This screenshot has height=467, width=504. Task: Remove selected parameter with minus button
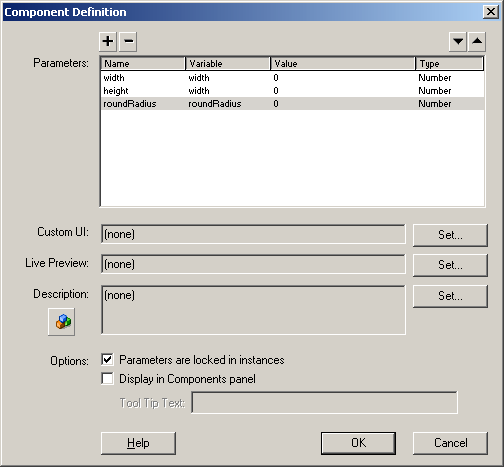[128, 42]
